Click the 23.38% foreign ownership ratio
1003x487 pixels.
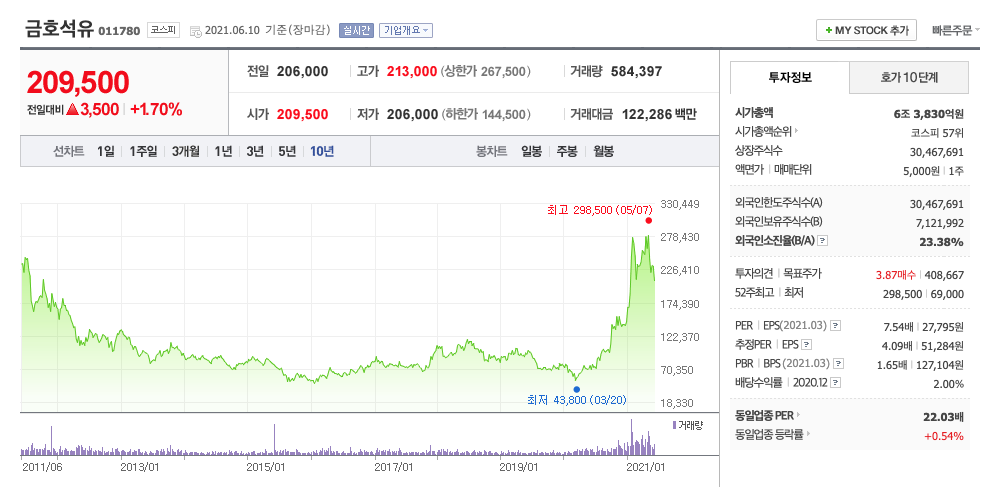click(943, 242)
